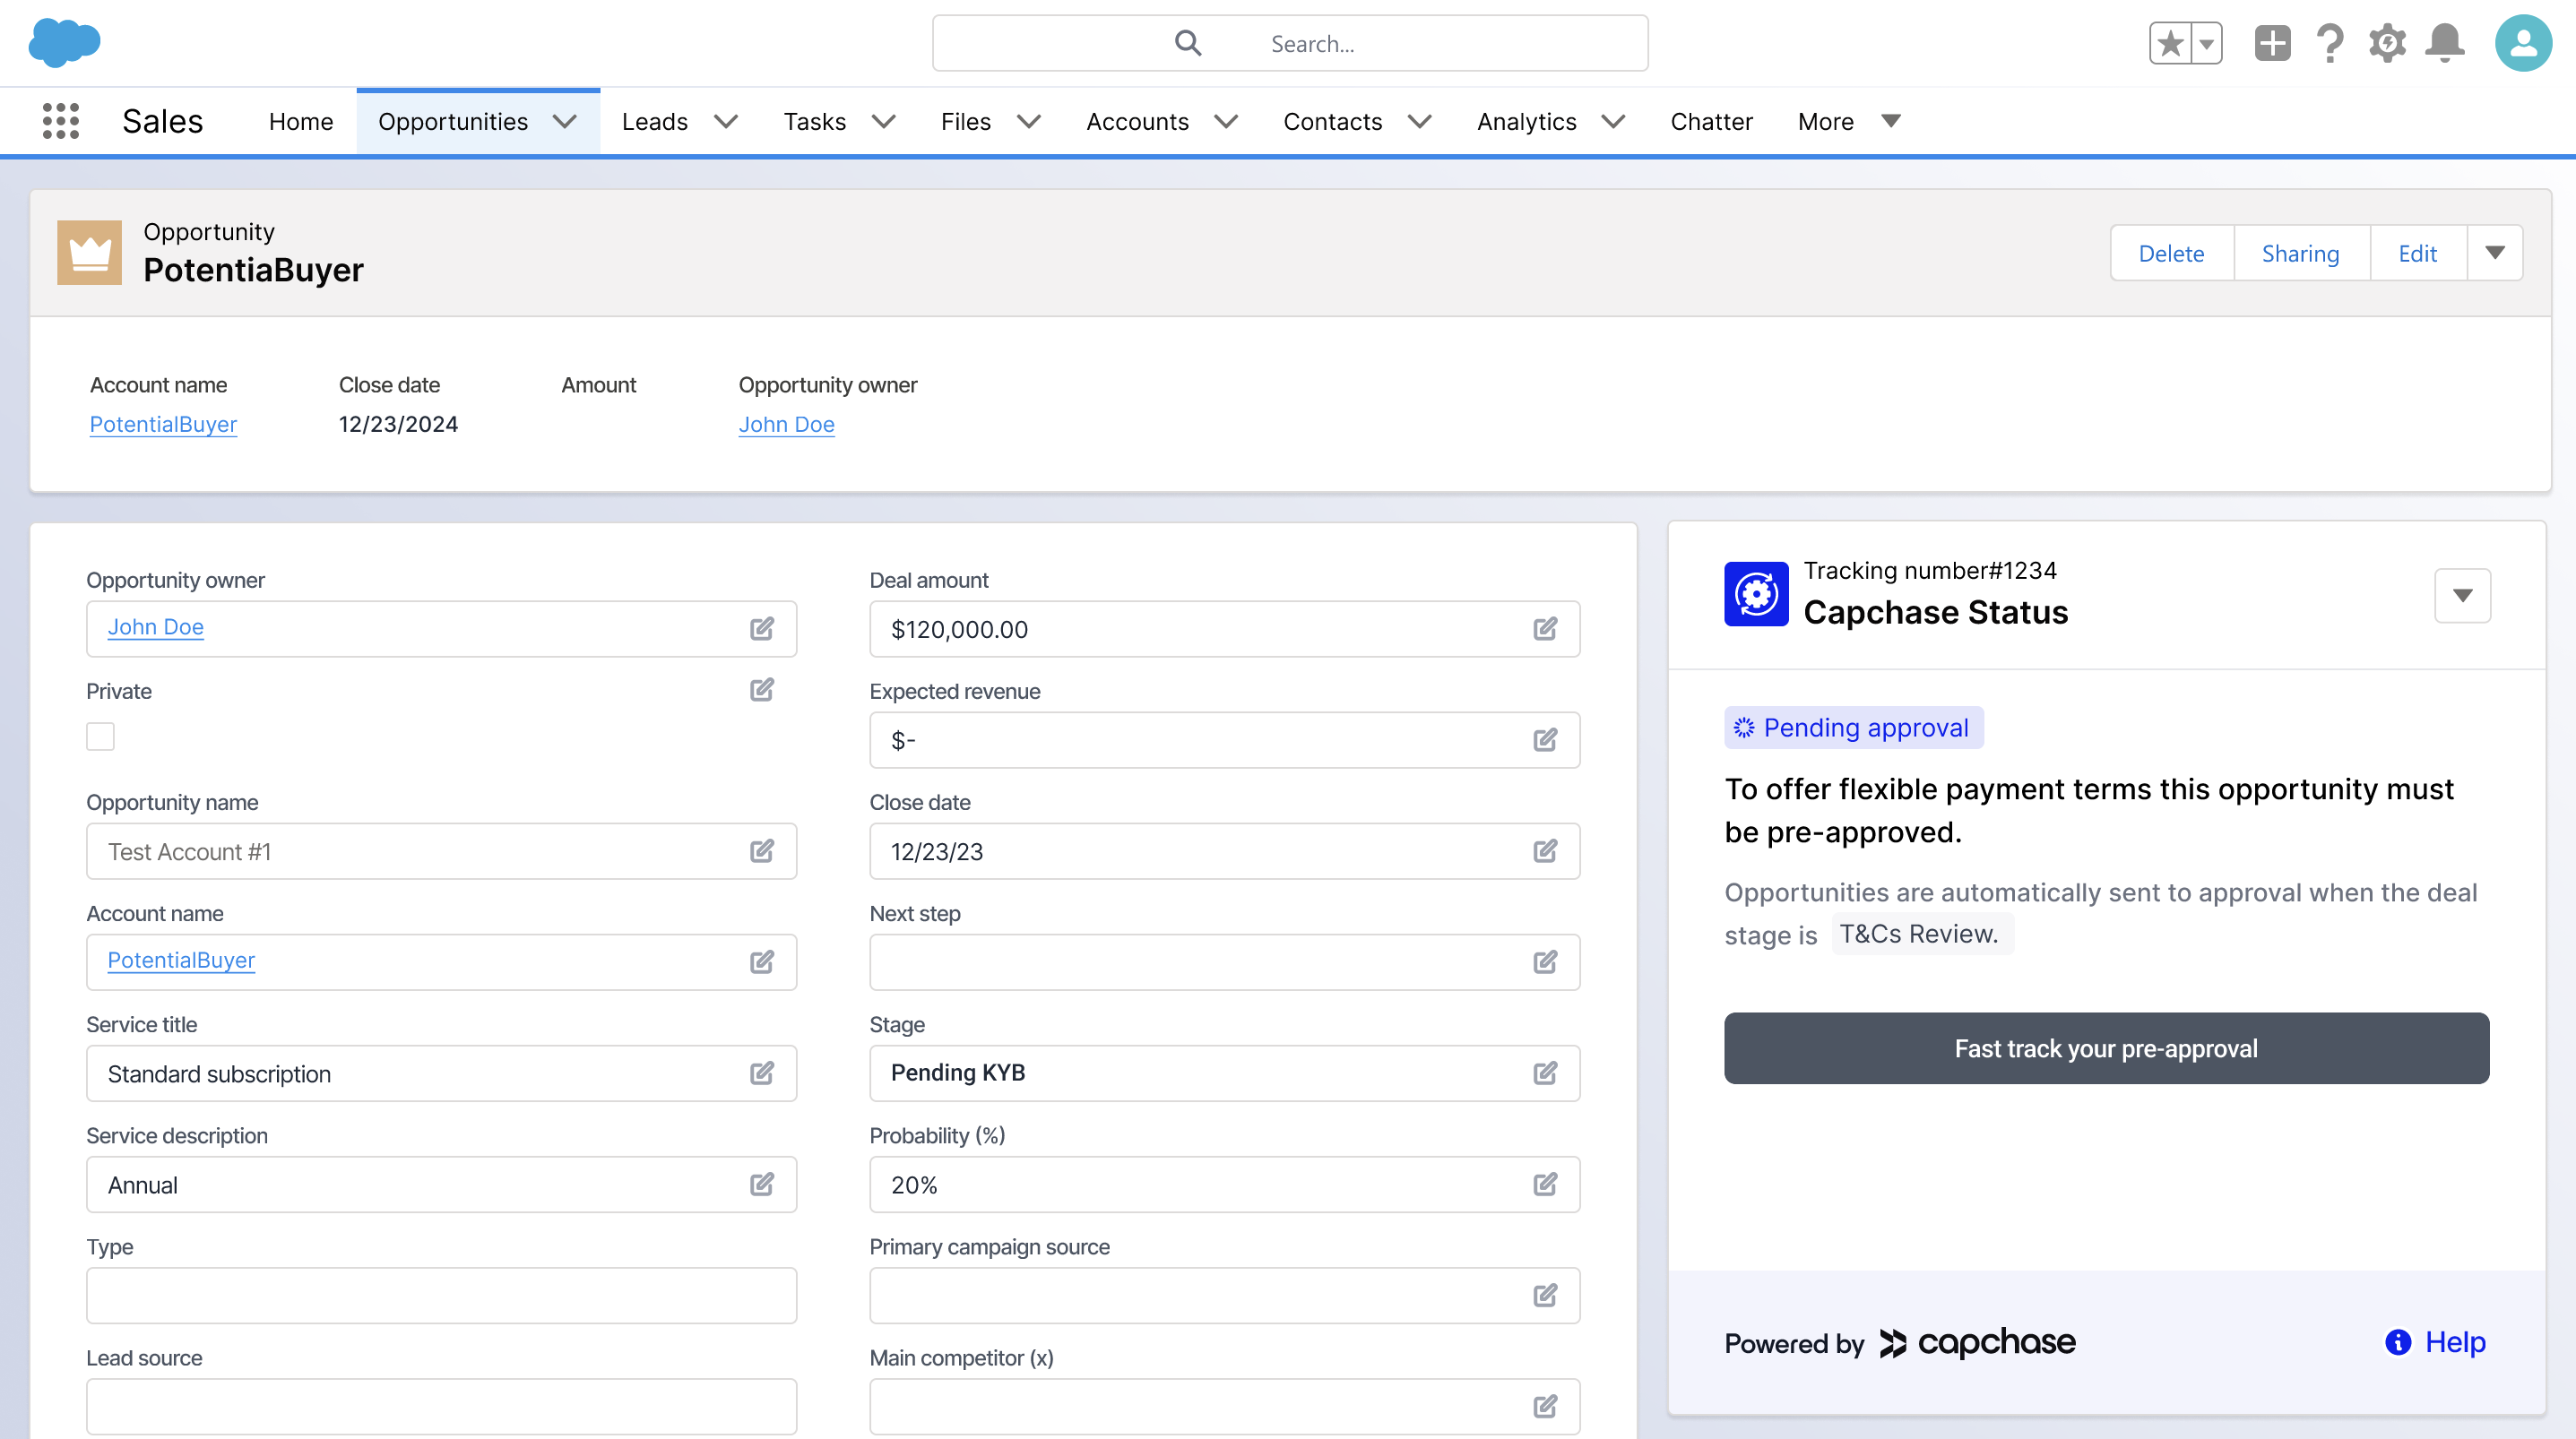Edit the Private field pencil icon
Screen dimensions: 2576x1439
point(762,690)
